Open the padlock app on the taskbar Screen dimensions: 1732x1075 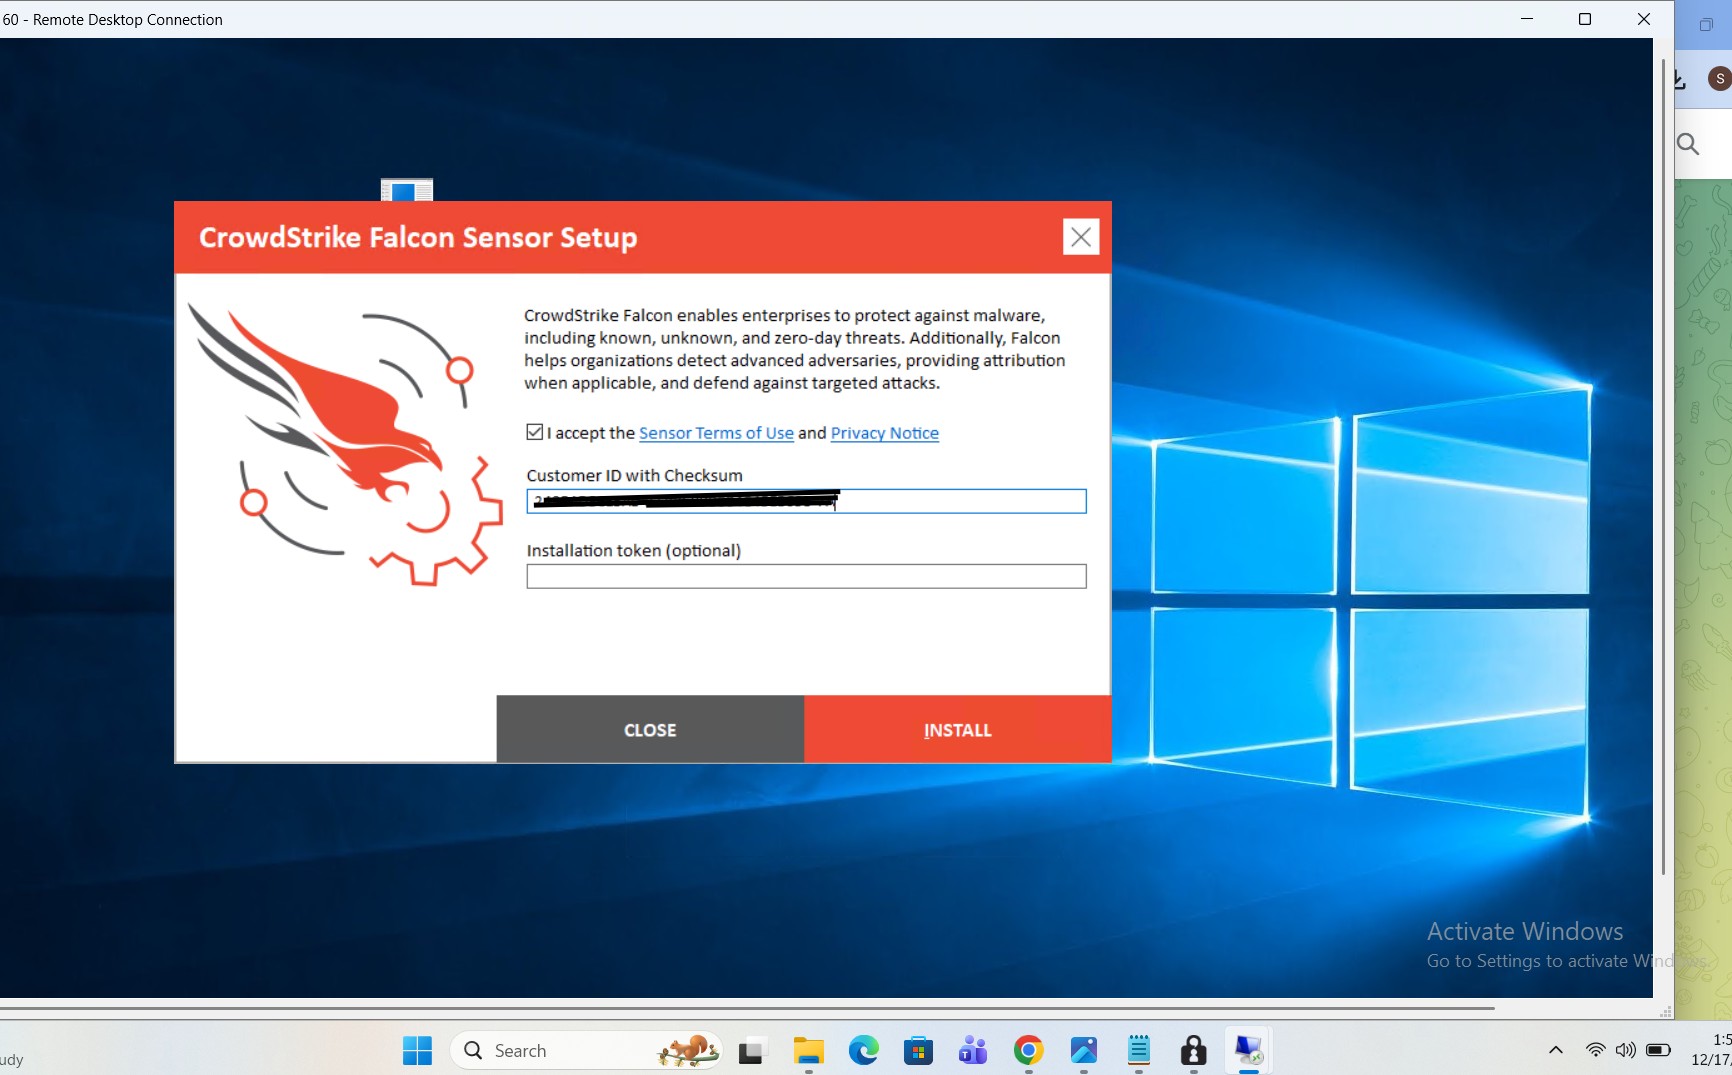1194,1051
